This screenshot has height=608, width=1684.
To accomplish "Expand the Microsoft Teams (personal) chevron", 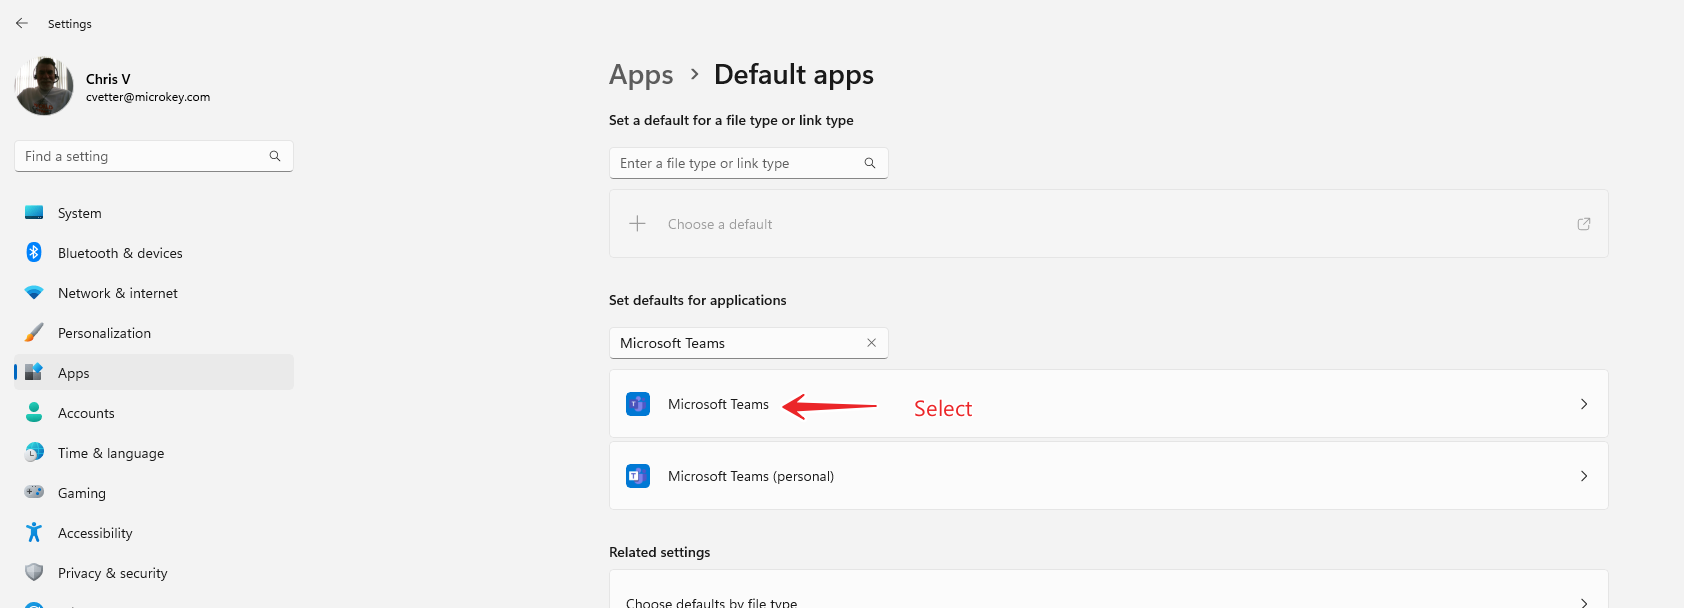I will tap(1584, 476).
